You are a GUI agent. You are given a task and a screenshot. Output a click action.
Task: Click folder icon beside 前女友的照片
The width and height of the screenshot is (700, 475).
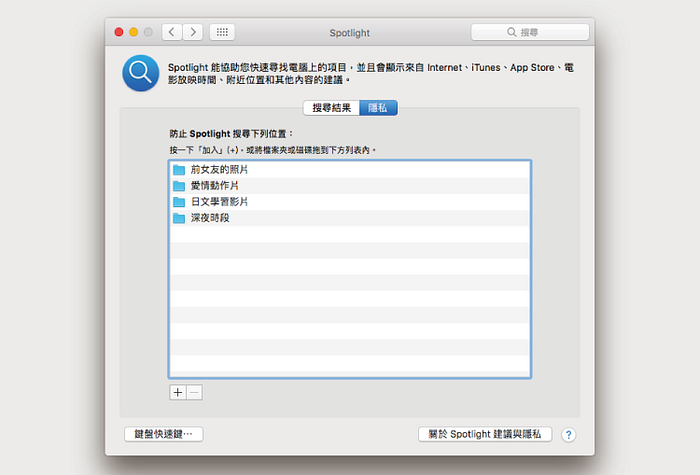[x=179, y=170]
